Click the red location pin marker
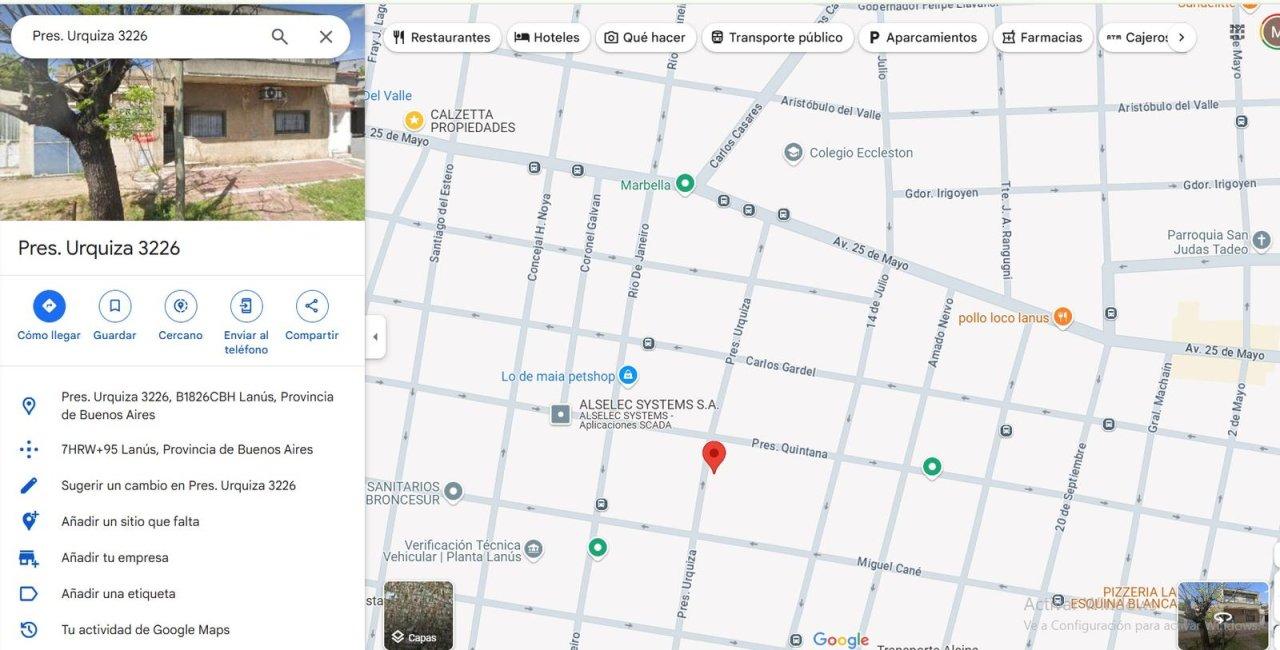The width and height of the screenshot is (1280, 650). (714, 456)
